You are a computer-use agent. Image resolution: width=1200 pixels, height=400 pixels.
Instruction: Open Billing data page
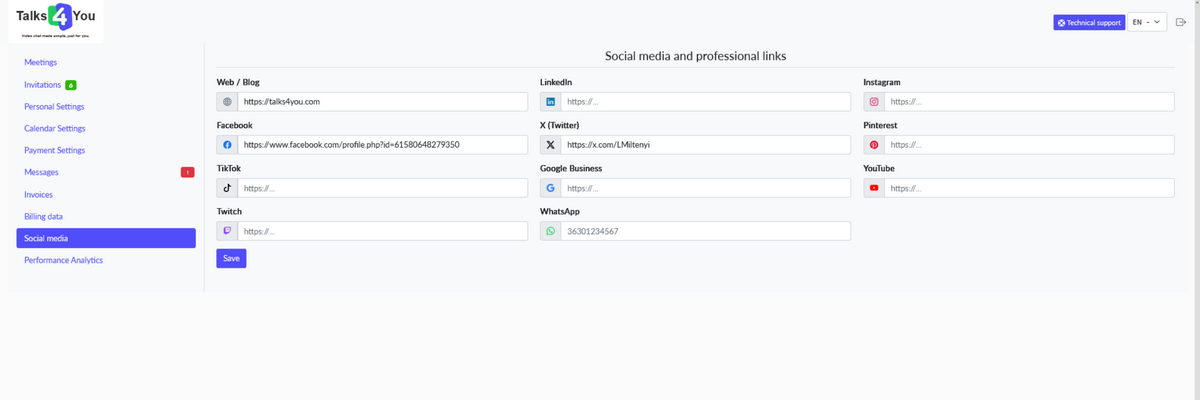44,216
